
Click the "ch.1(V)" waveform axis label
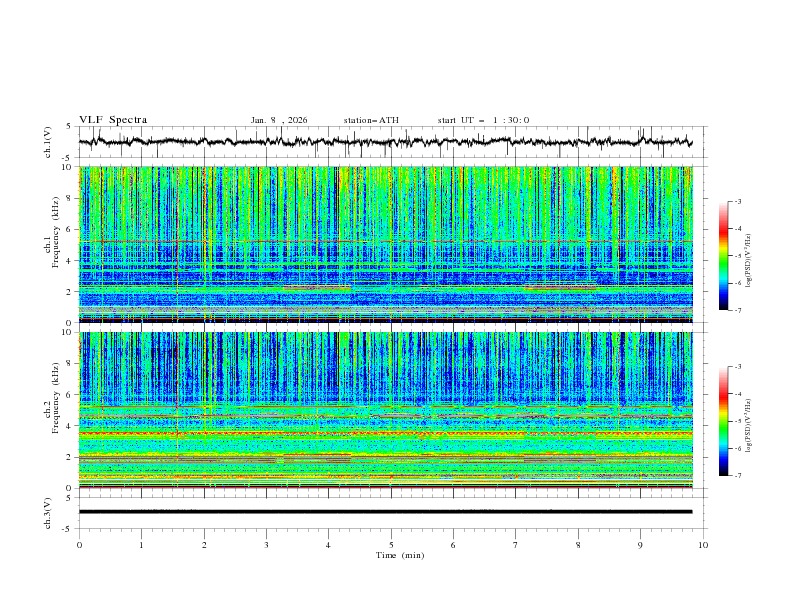tap(48, 142)
